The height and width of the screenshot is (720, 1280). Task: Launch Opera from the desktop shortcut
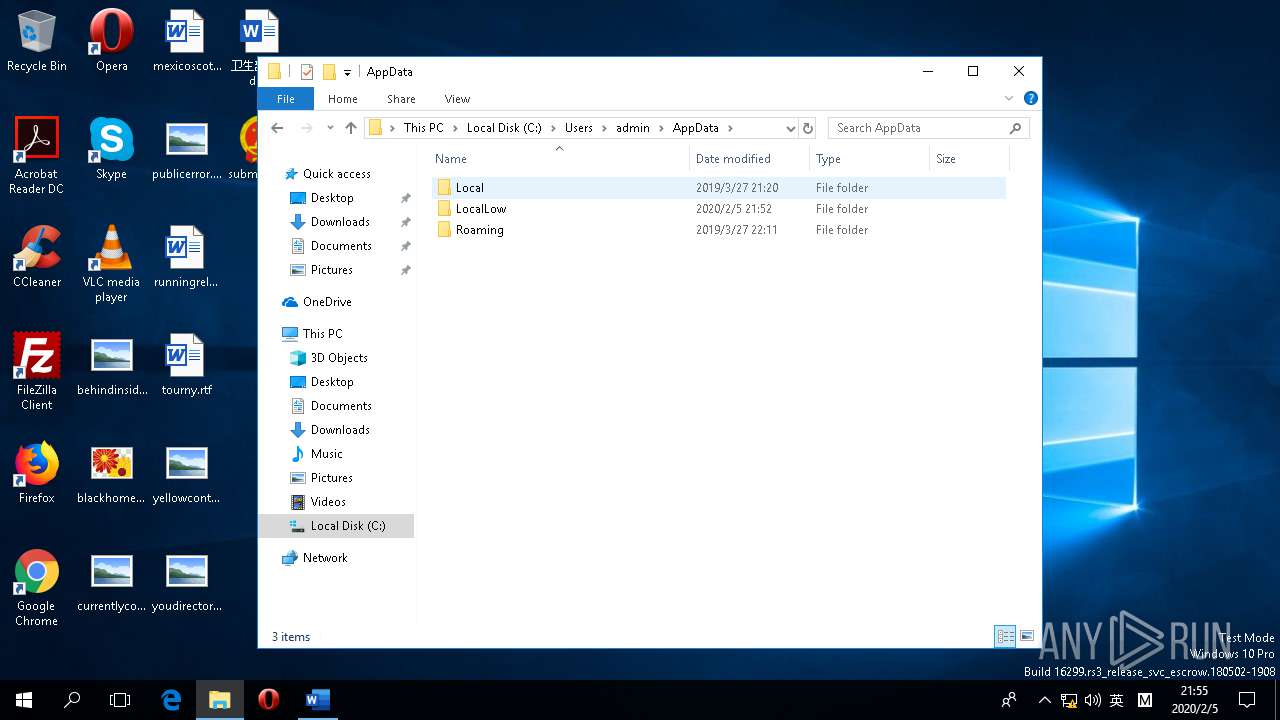[x=111, y=42]
